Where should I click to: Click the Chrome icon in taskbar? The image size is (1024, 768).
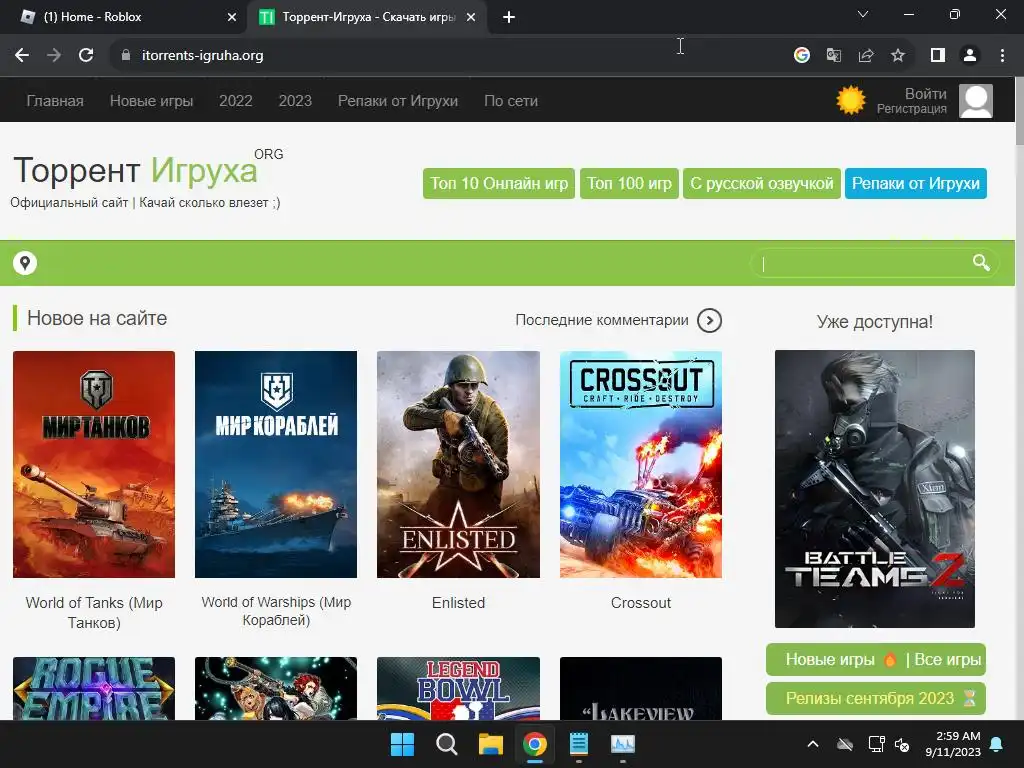[535, 744]
